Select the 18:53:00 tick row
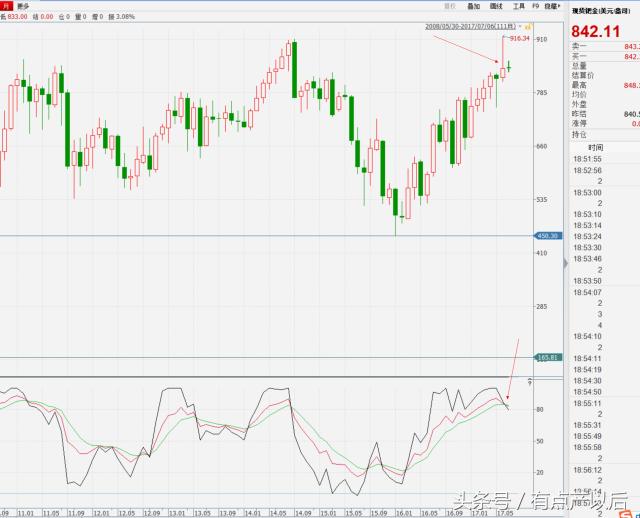This screenshot has height=518, width=640. 605,193
